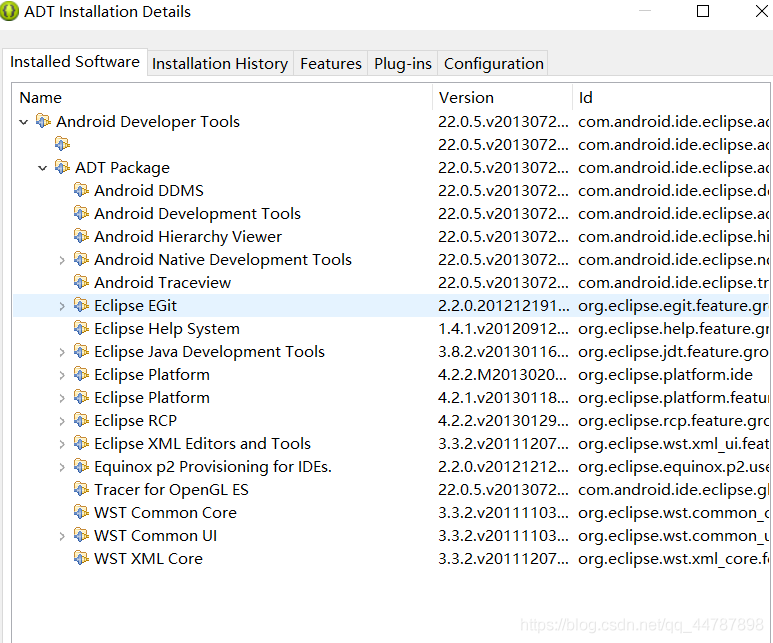Collapse the ADT Package tree node
This screenshot has width=773, height=643.
(x=43, y=168)
